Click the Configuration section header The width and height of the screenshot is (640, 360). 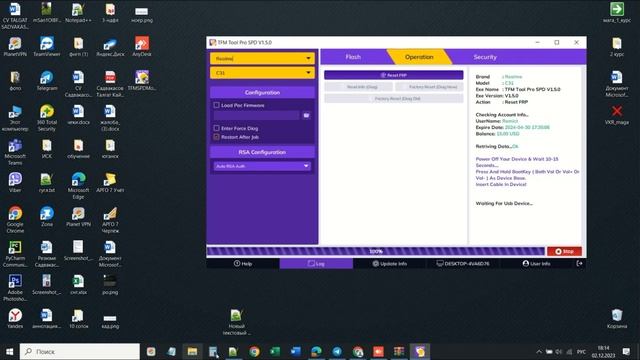[x=262, y=93]
